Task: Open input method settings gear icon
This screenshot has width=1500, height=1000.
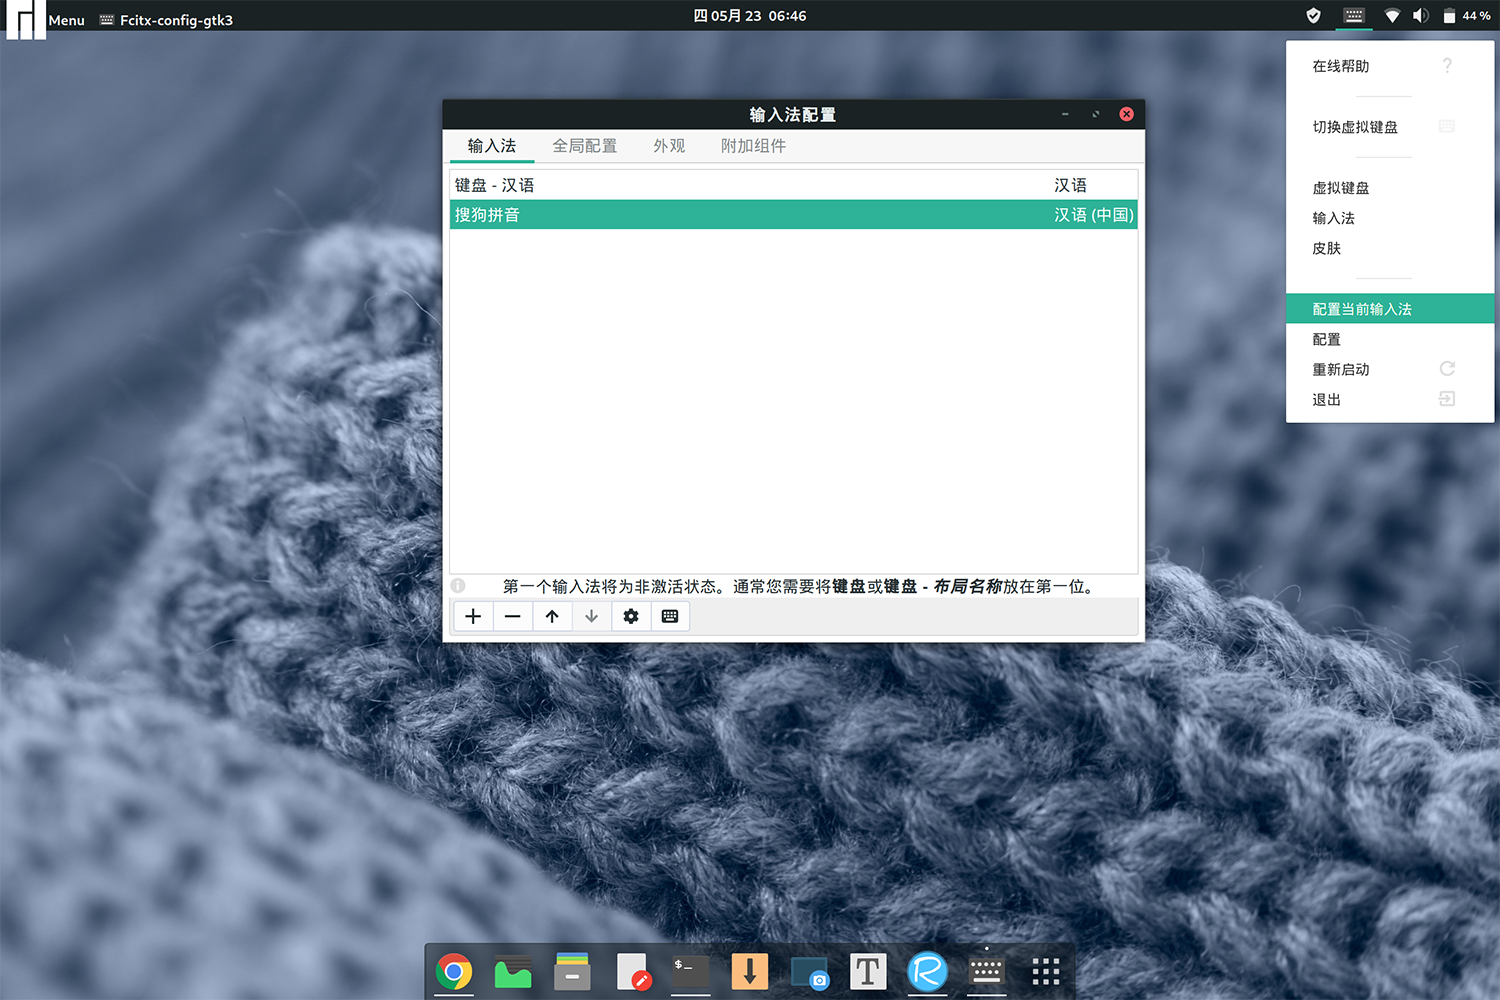Action: click(x=631, y=616)
